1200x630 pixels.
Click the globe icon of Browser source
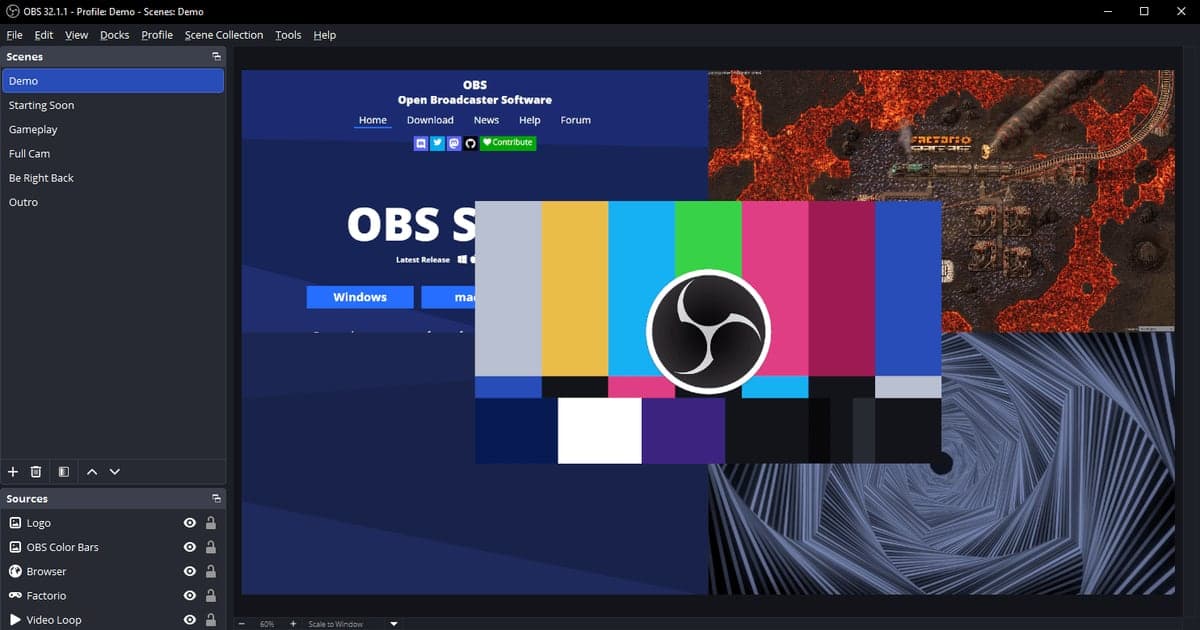15,571
